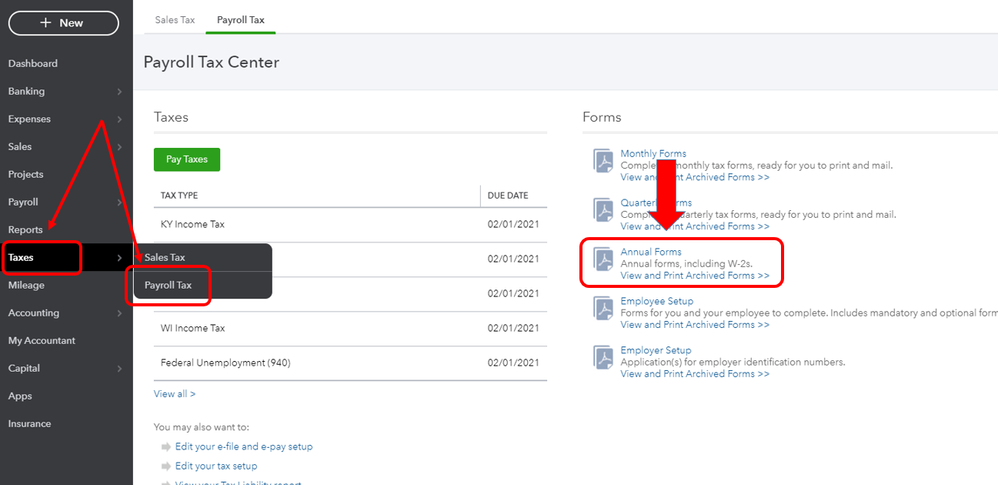Click the Quarterly Forms PDF icon

point(603,211)
